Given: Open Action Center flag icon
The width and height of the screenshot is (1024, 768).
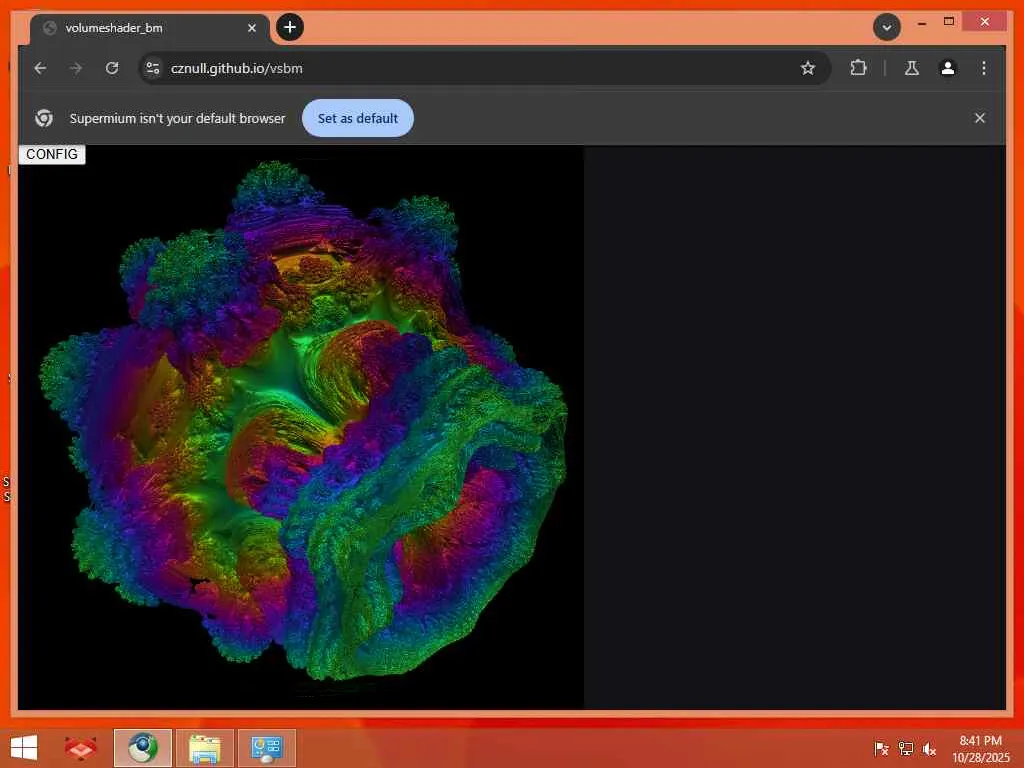Looking at the screenshot, I should [x=881, y=748].
